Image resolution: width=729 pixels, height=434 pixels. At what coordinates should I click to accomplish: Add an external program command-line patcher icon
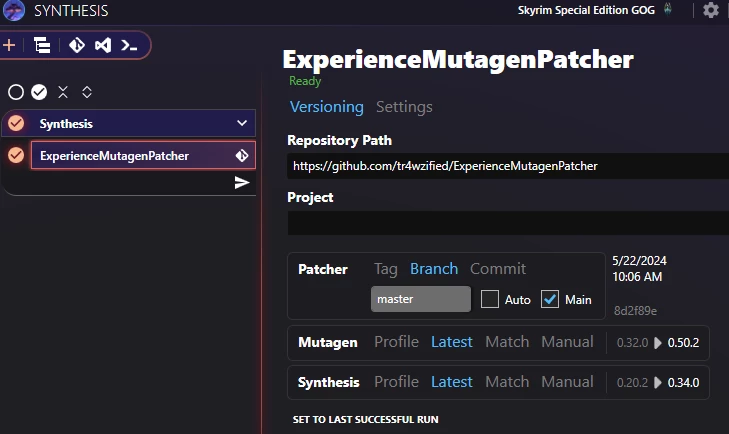tap(129, 46)
